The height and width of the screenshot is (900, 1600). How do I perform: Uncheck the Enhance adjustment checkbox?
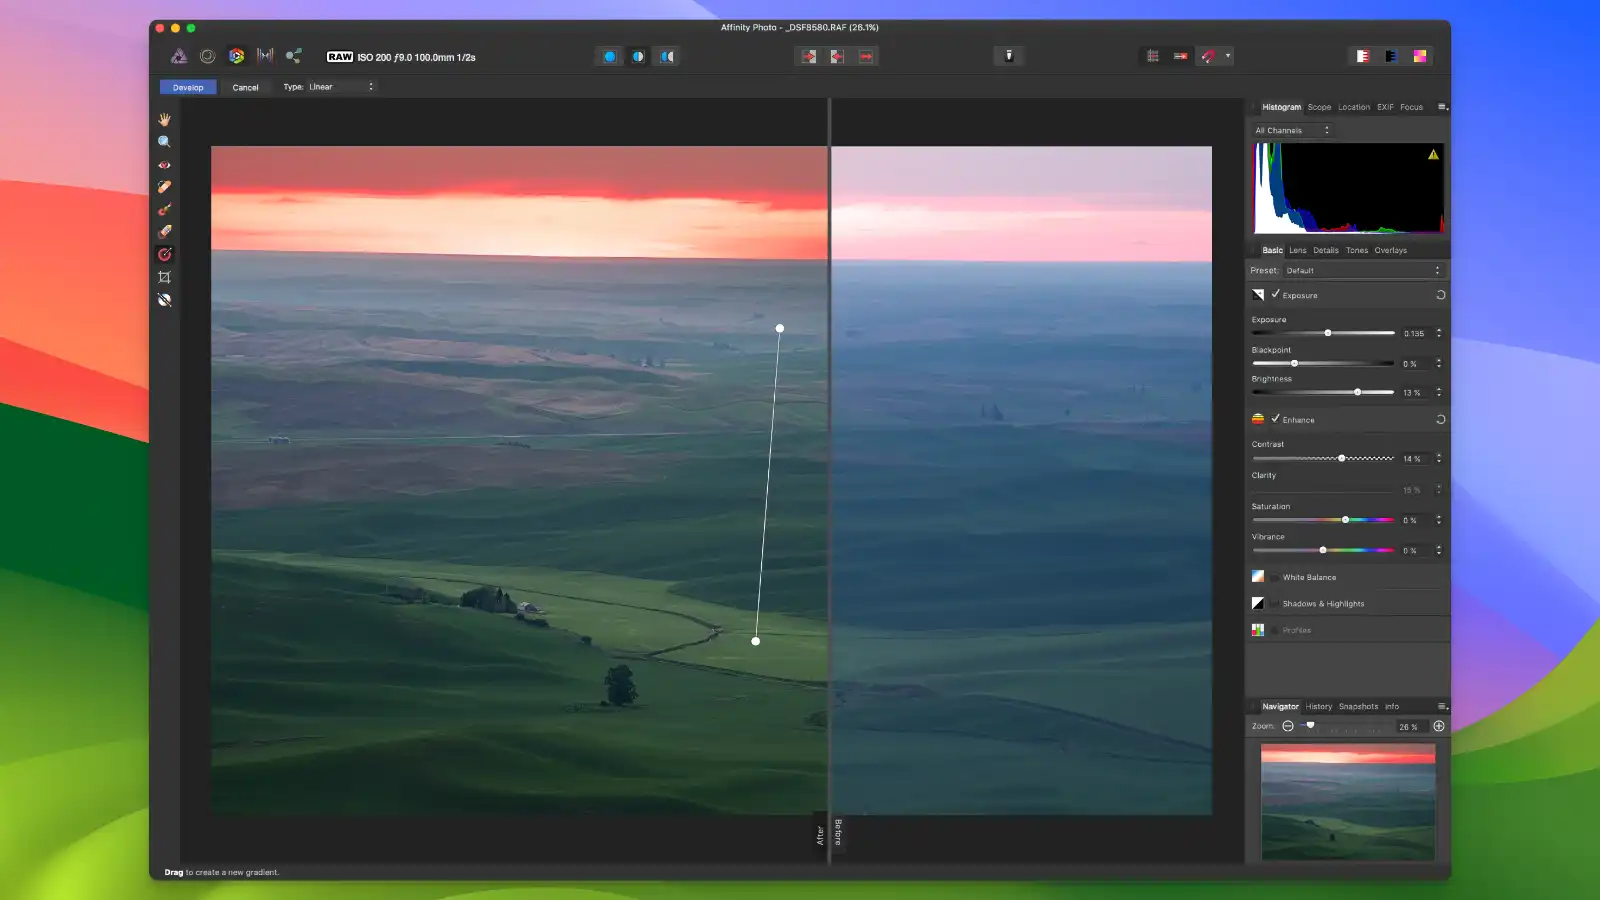pyautogui.click(x=1276, y=419)
